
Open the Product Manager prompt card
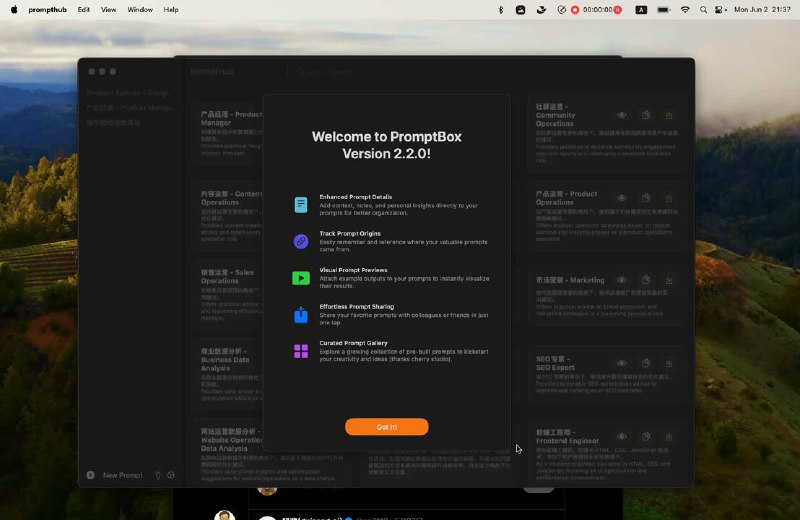pos(229,133)
